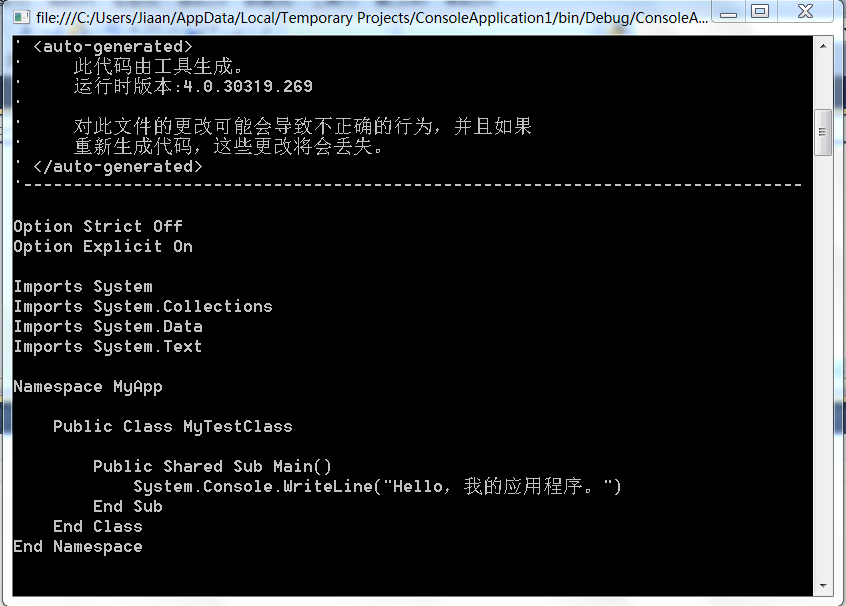Viewport: 846px width, 606px height.
Task: Click the System.Console.WriteLine statement
Action: (377, 487)
